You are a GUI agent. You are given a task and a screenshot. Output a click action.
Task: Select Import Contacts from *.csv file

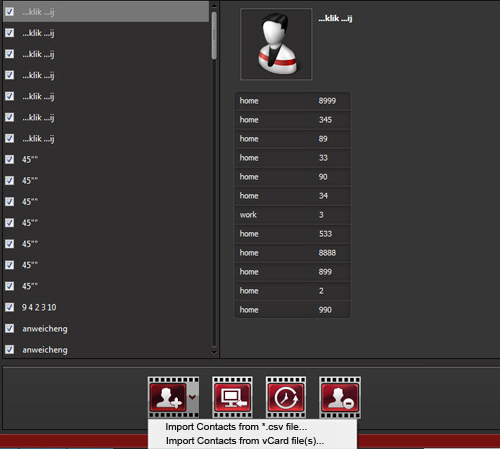[x=236, y=427]
